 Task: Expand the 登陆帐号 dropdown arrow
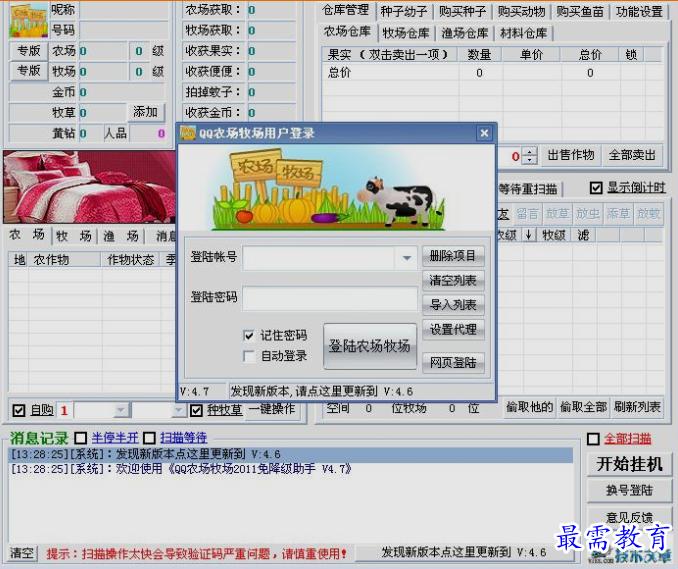click(x=406, y=258)
